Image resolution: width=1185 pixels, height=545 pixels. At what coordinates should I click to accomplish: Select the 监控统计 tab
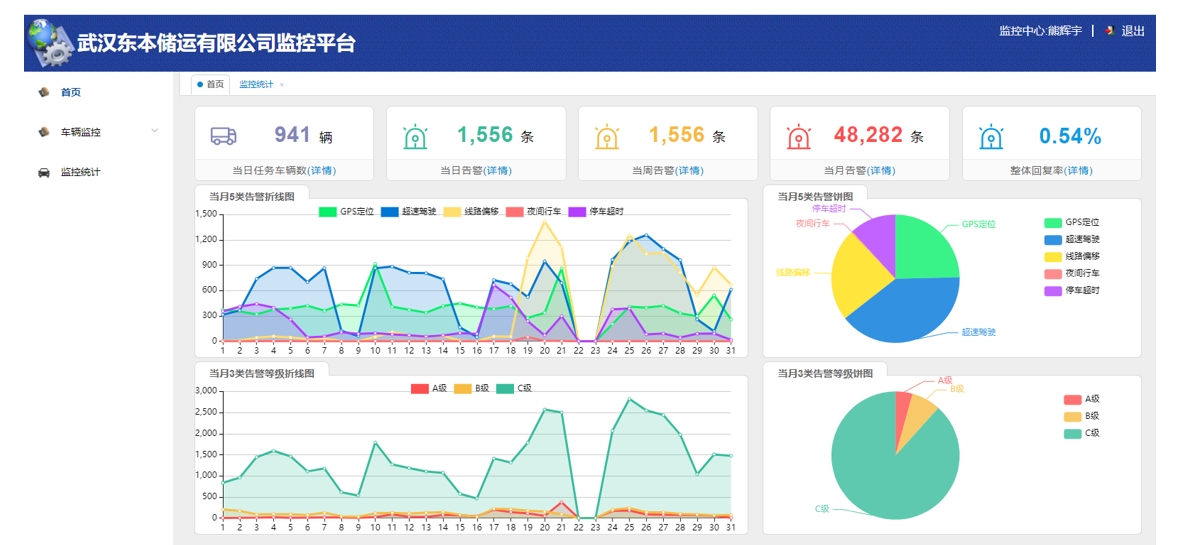[256, 84]
